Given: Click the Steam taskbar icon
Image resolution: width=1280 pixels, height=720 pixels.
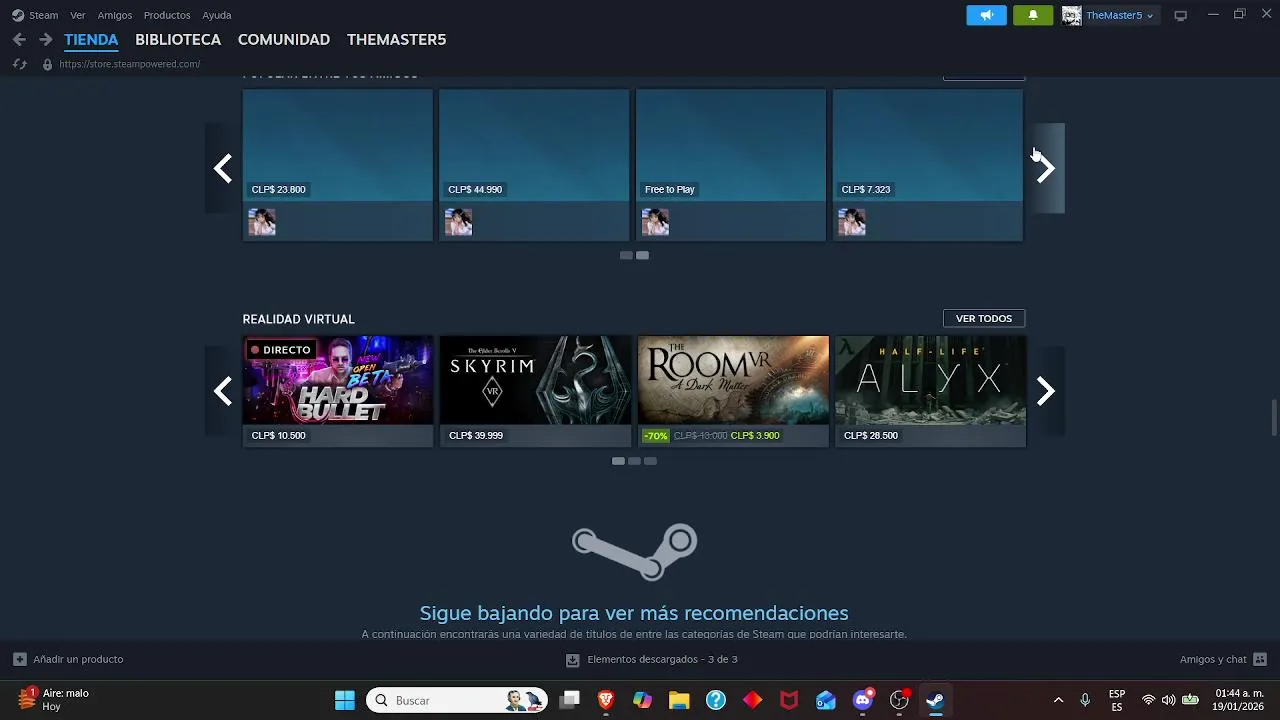Looking at the screenshot, I should 935,700.
